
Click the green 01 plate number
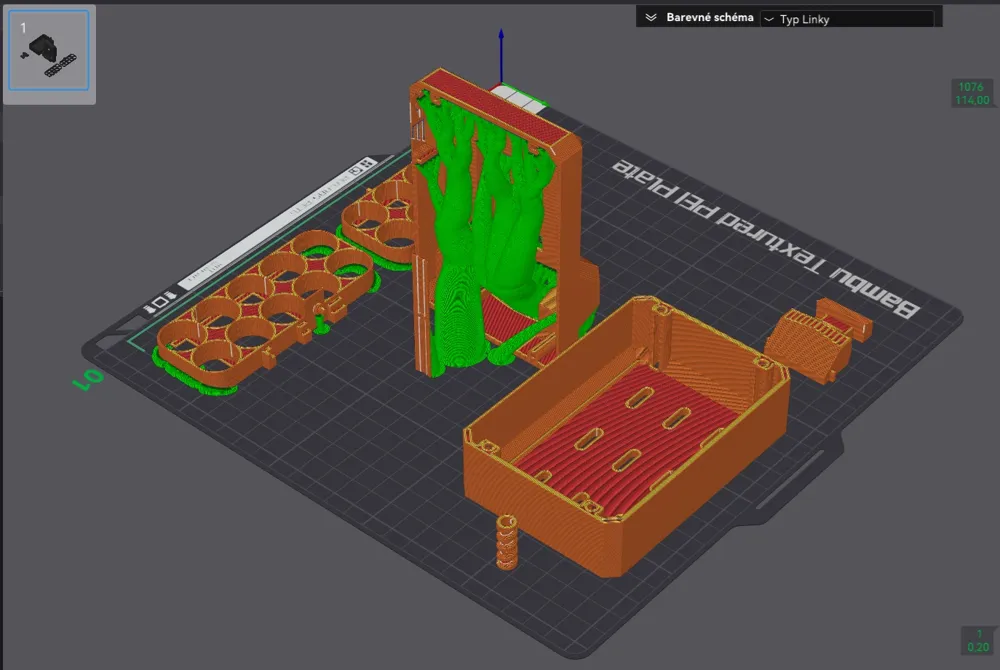click(x=86, y=378)
